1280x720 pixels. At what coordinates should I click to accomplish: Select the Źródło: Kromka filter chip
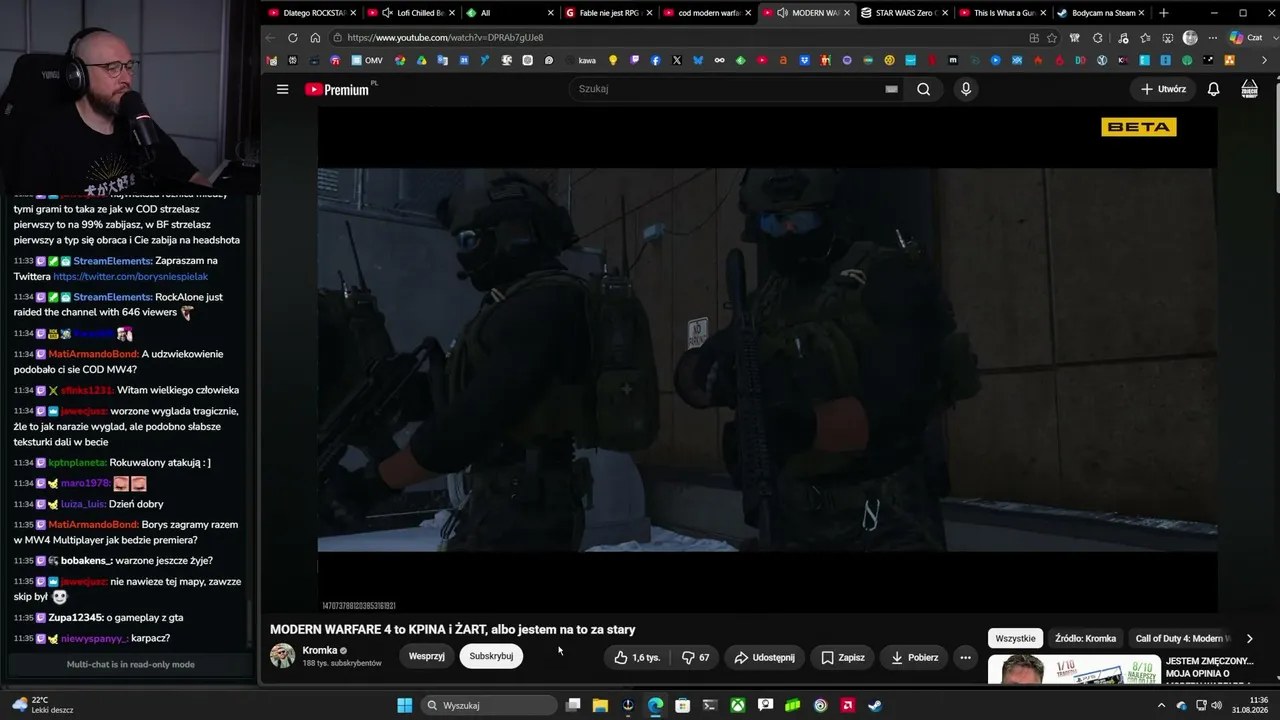[1085, 638]
